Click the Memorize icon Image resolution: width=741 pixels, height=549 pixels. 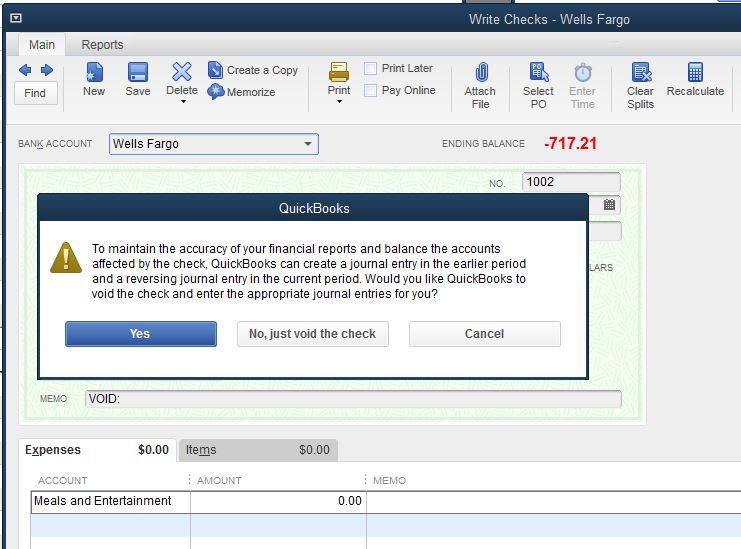[215, 91]
